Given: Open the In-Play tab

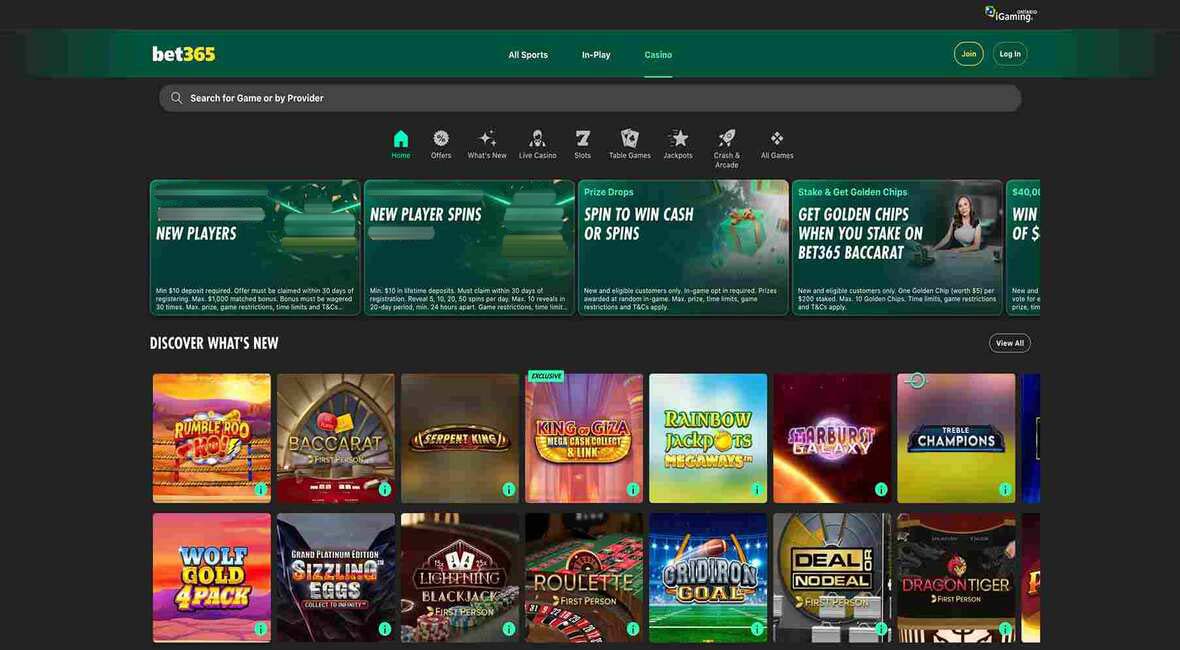Looking at the screenshot, I should [x=596, y=55].
